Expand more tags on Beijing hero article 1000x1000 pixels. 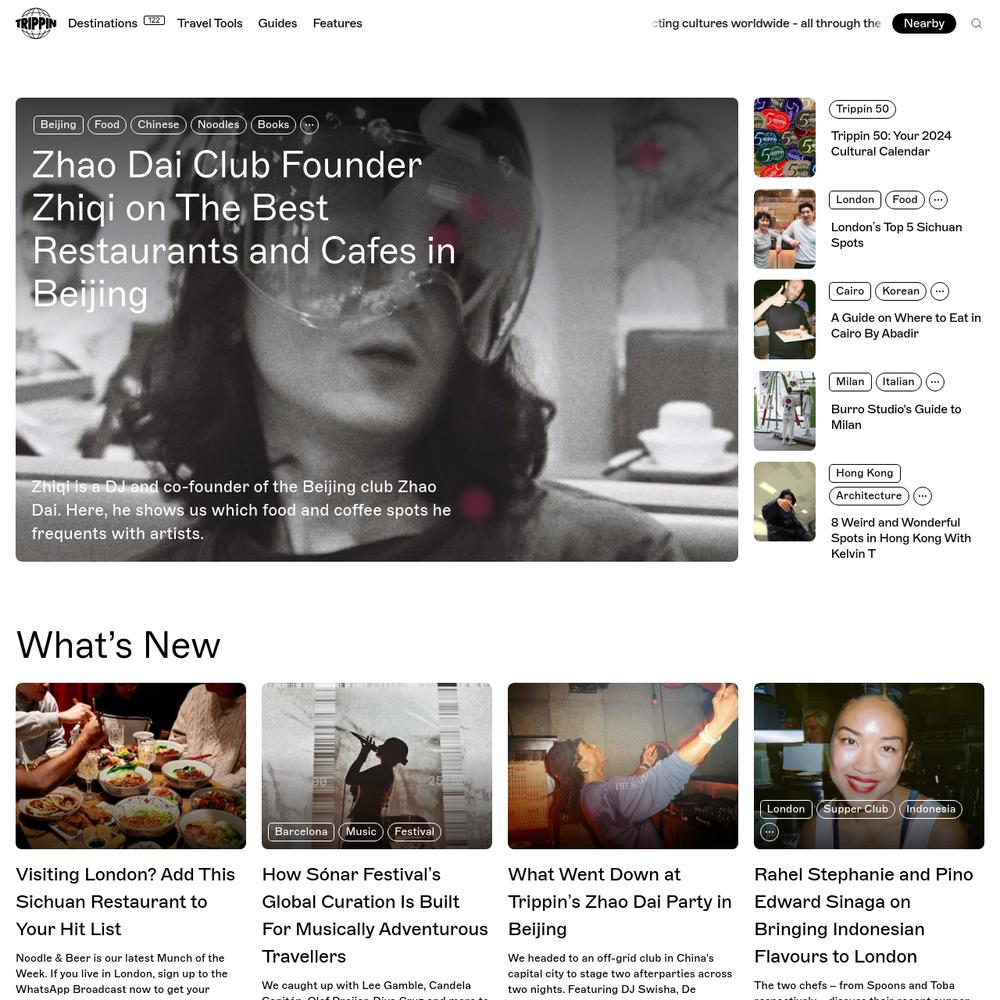point(309,125)
